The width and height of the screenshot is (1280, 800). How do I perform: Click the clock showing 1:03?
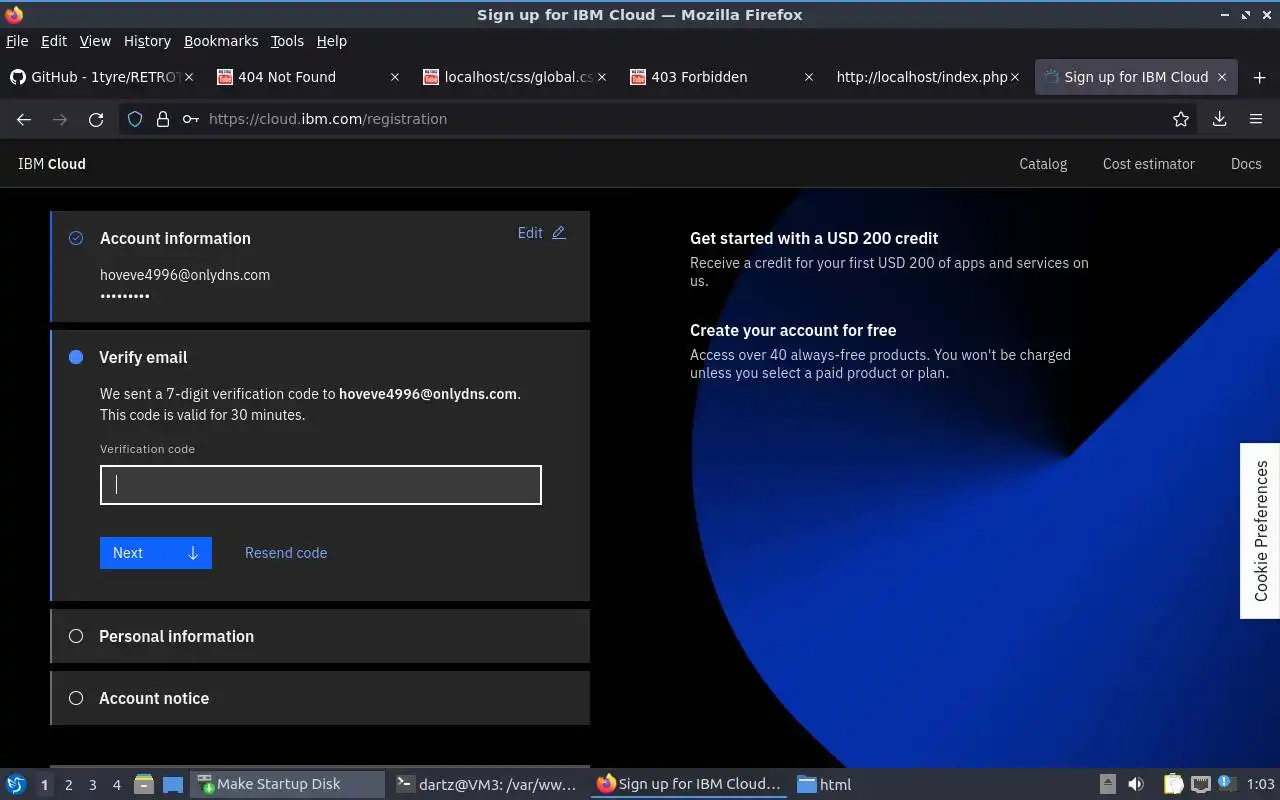tap(1261, 785)
